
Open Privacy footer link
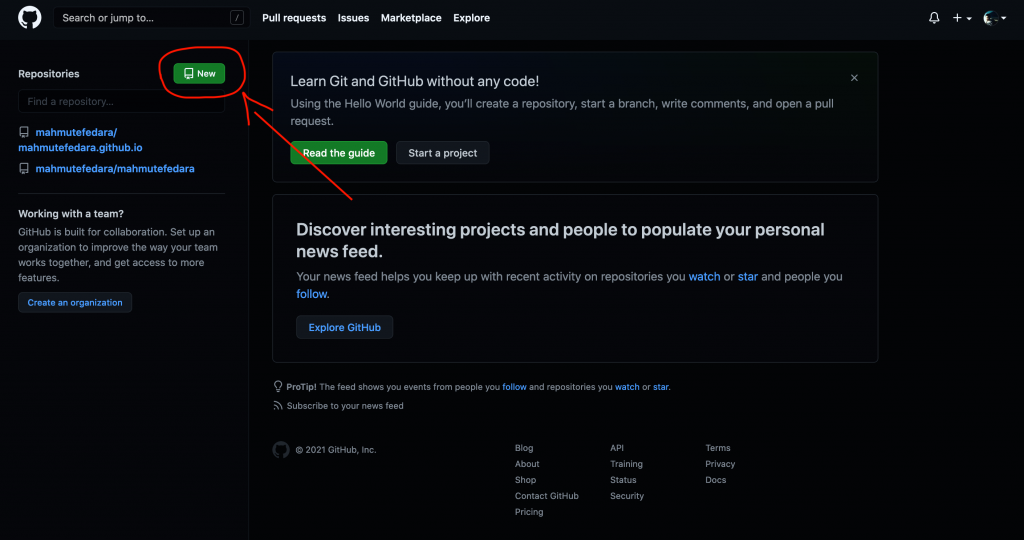click(720, 464)
